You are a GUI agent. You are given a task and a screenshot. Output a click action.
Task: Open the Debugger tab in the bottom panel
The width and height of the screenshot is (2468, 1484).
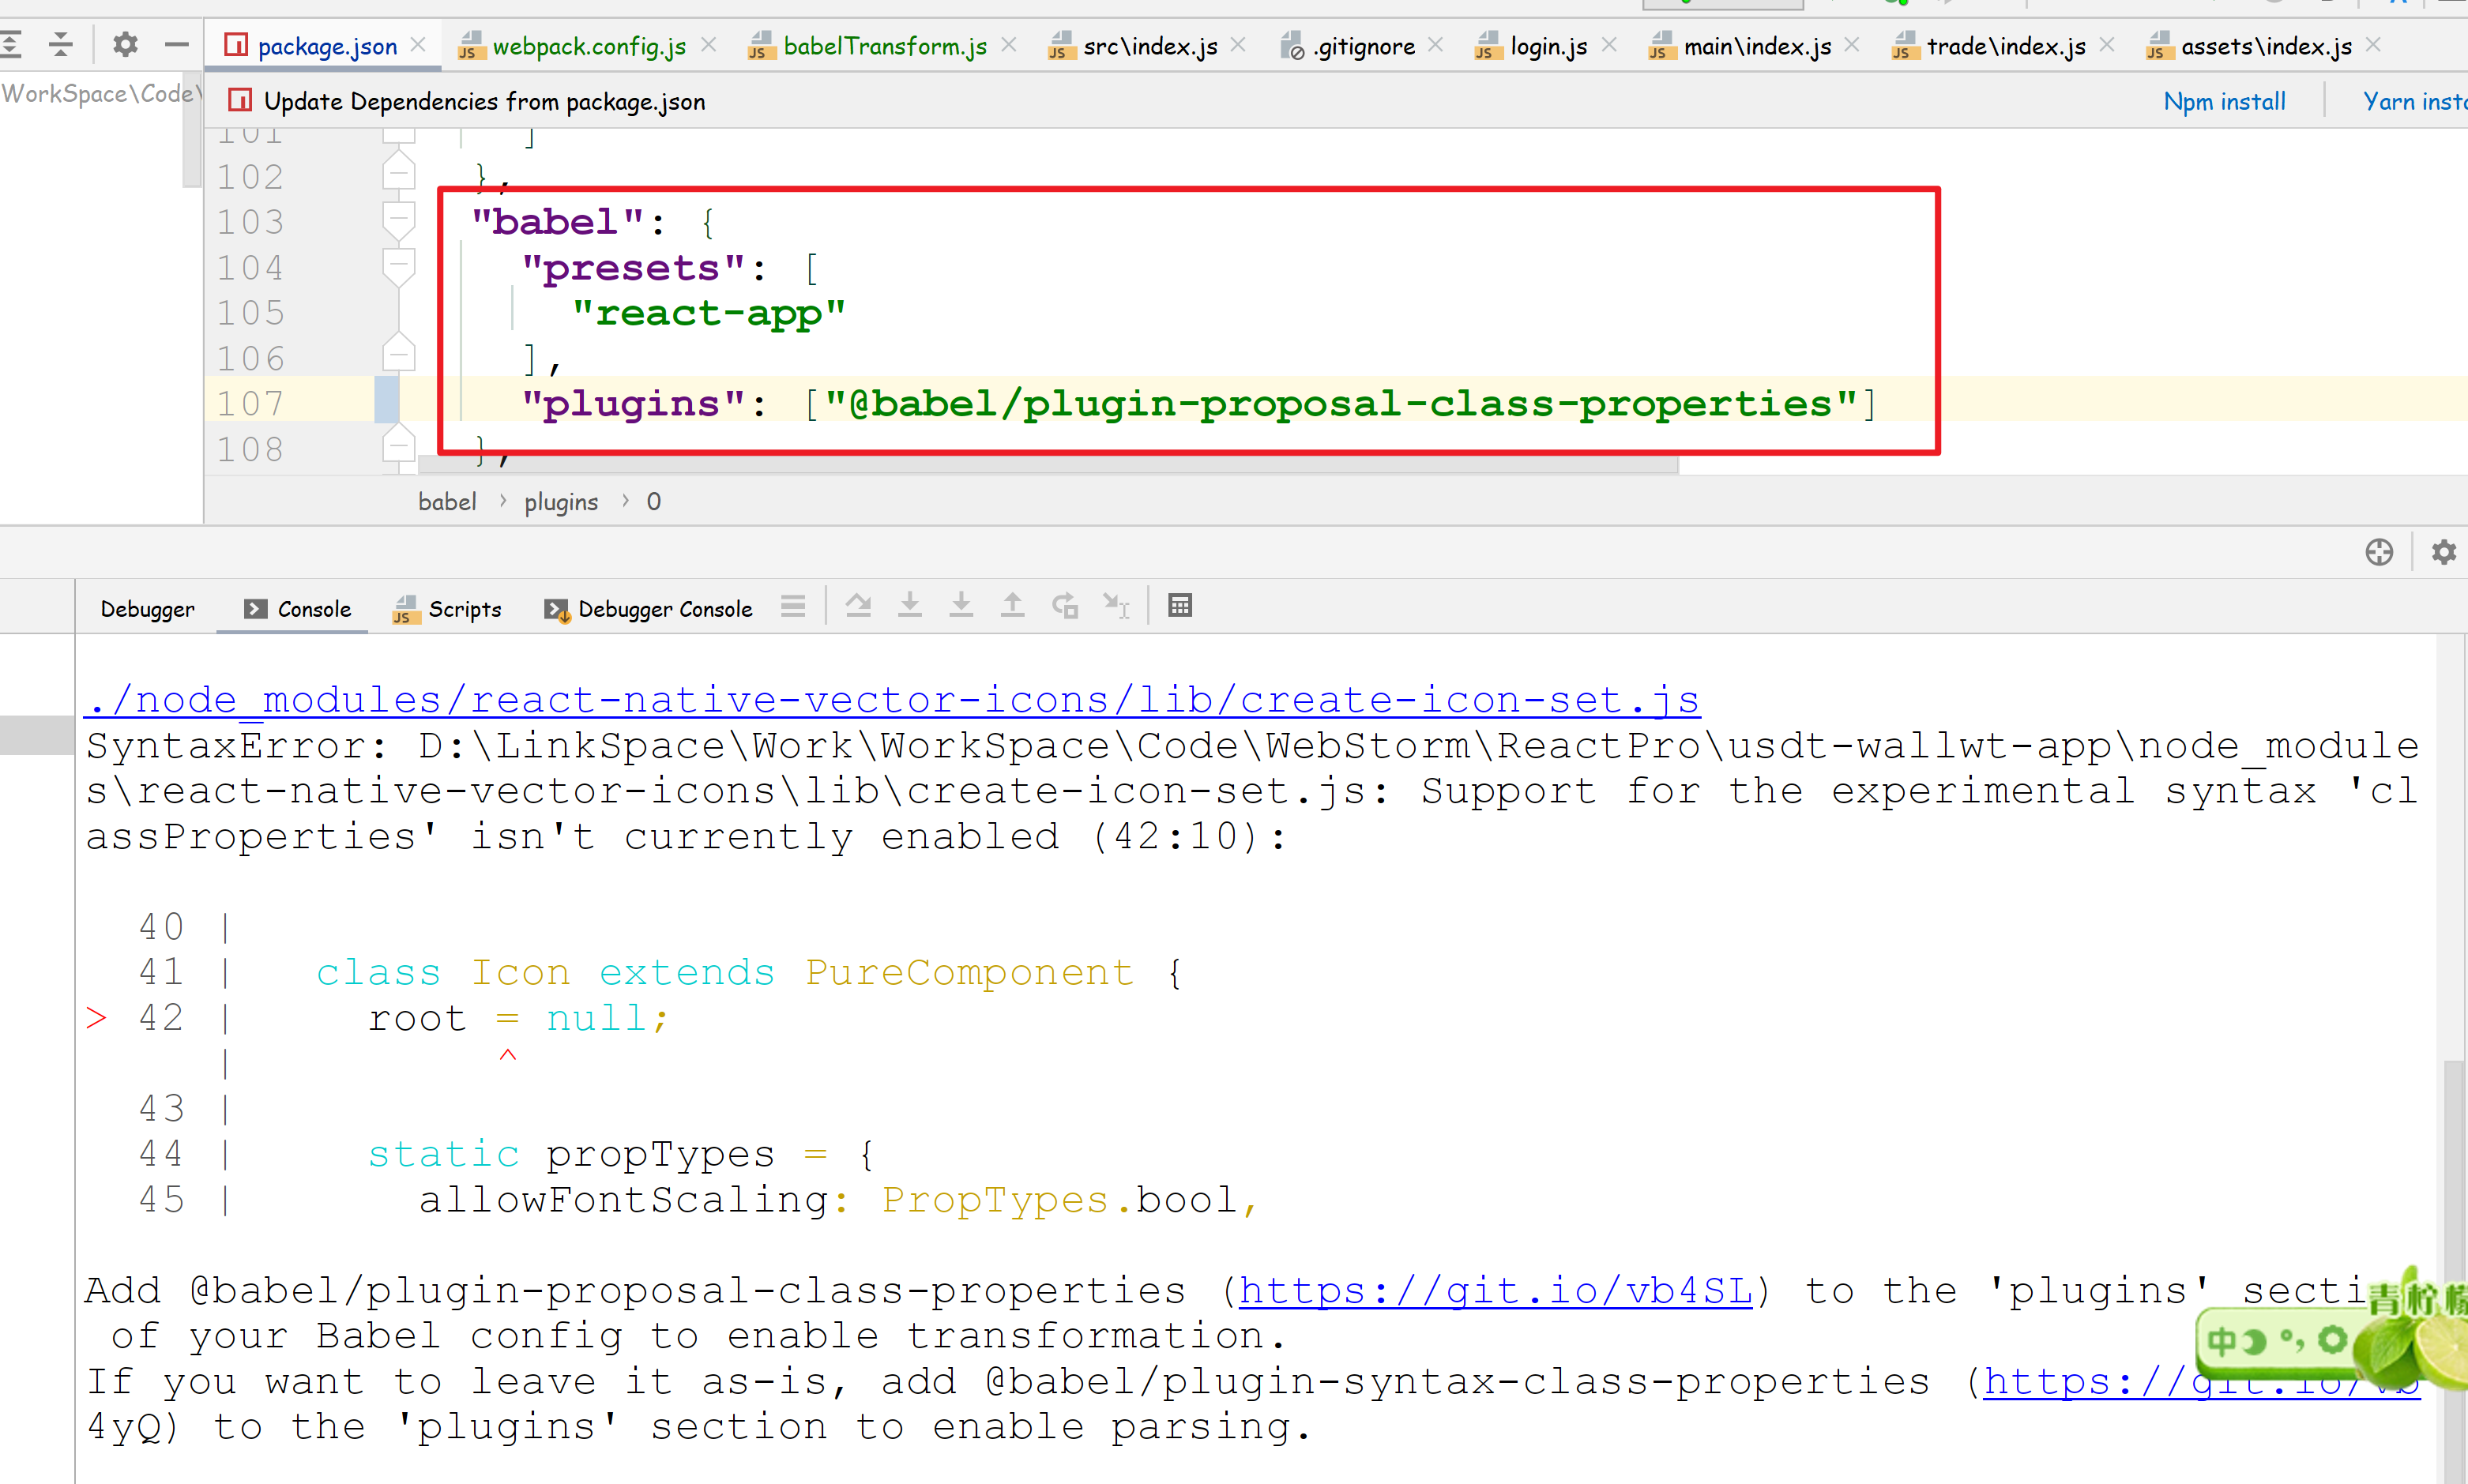click(x=147, y=608)
